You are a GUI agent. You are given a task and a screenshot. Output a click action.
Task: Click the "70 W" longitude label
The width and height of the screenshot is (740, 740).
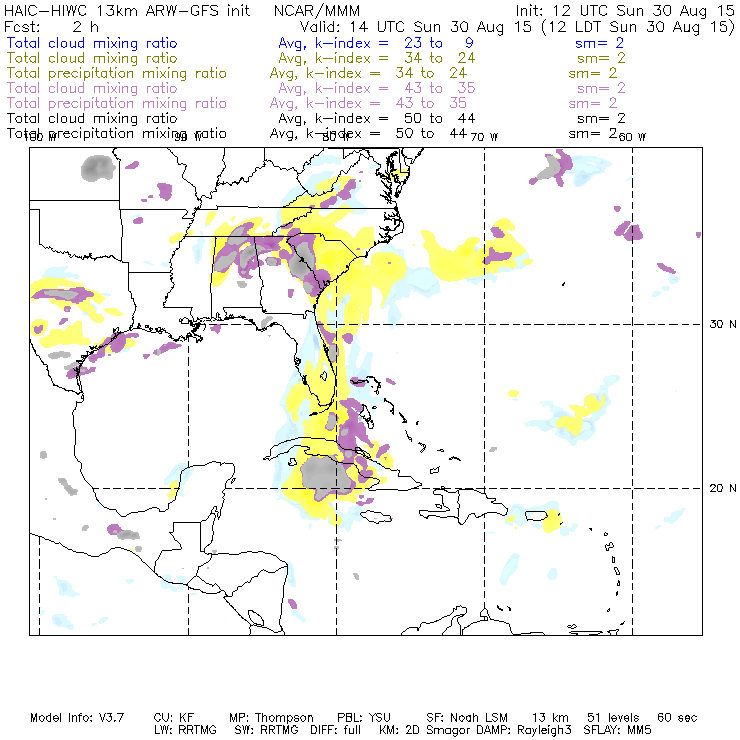pyautogui.click(x=484, y=137)
